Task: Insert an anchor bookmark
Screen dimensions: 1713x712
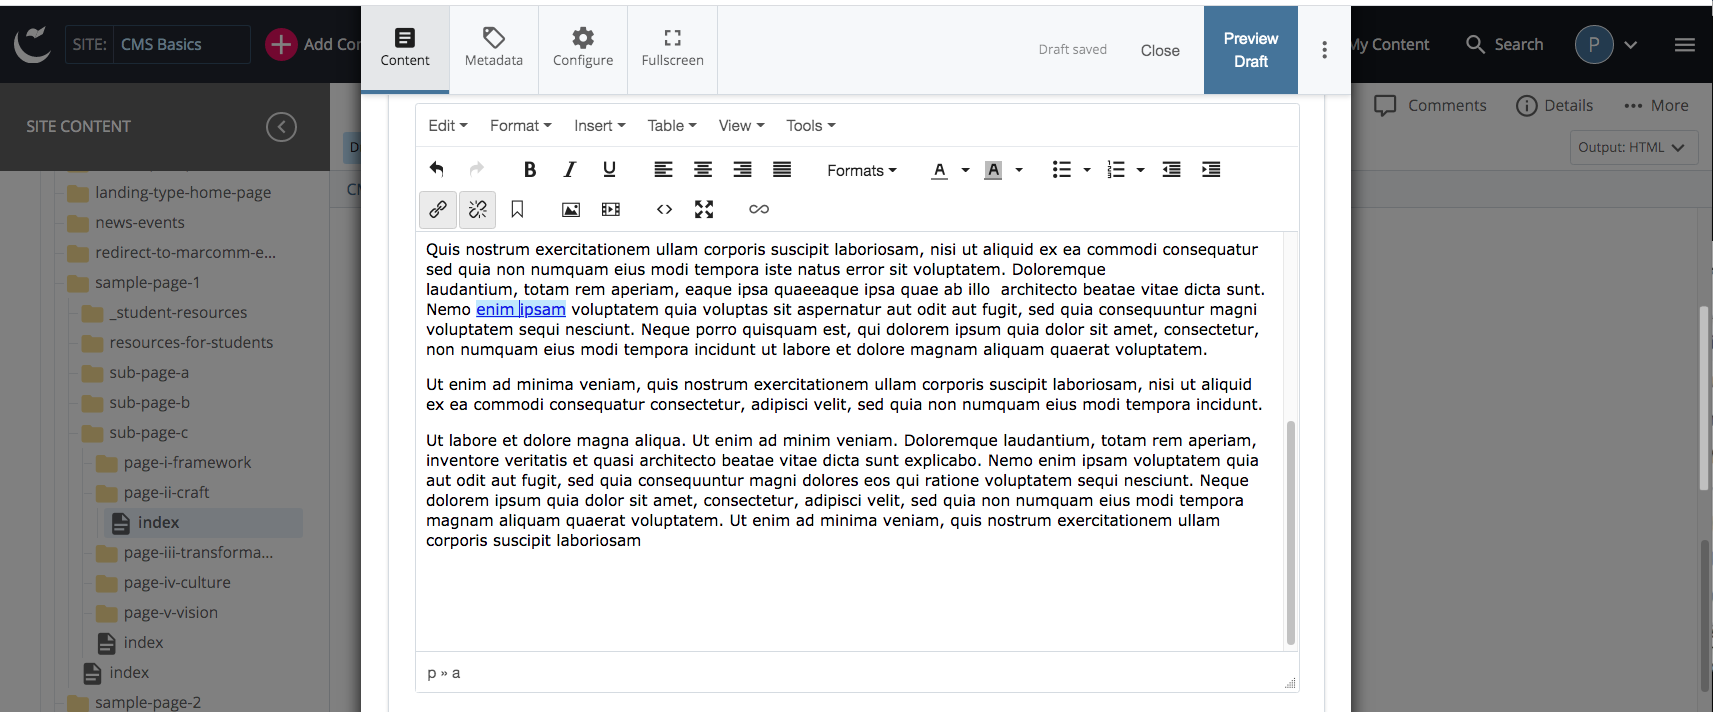Action: tap(517, 209)
